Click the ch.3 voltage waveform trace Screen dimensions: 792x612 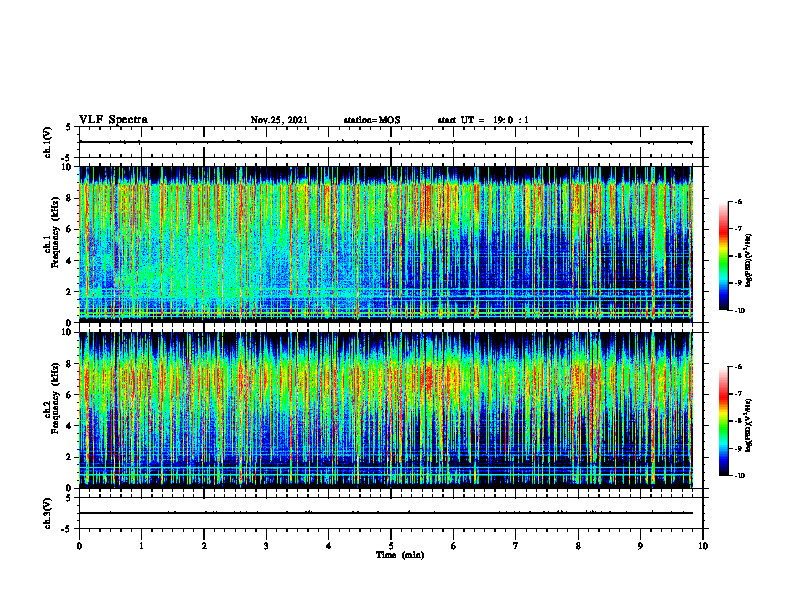(x=385, y=513)
